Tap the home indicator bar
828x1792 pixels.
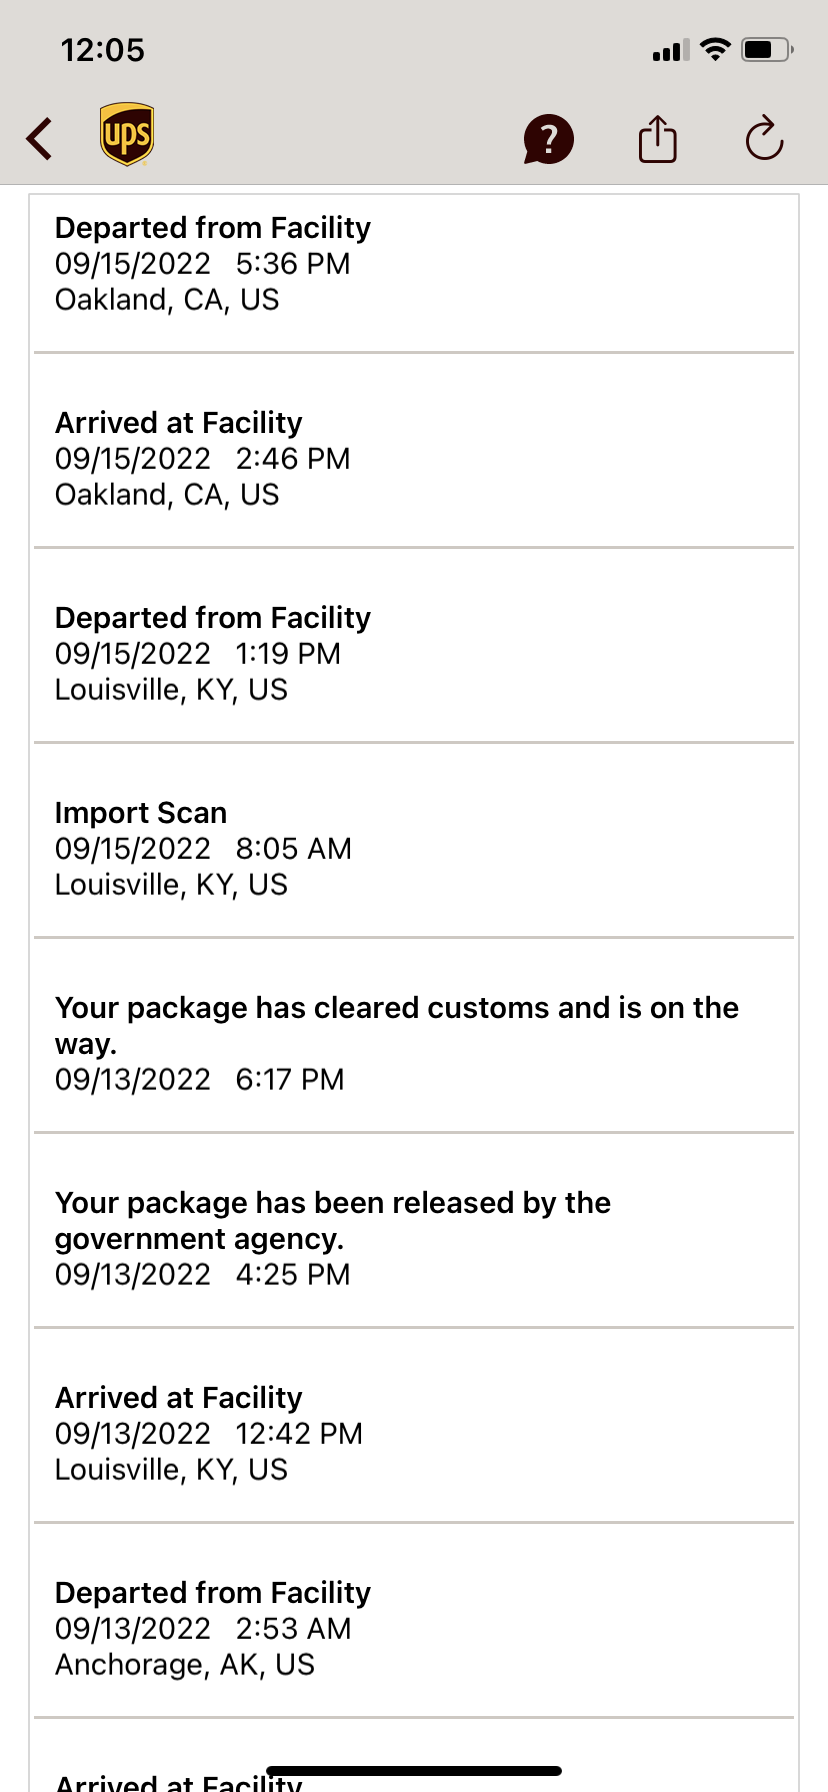pyautogui.click(x=414, y=1771)
